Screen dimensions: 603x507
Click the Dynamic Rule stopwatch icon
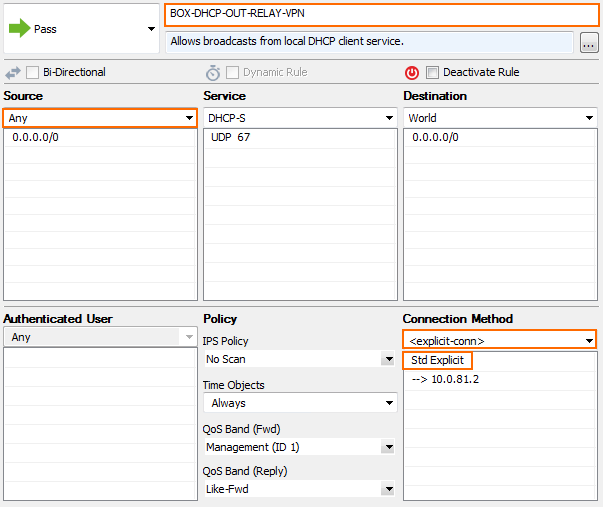tap(213, 72)
